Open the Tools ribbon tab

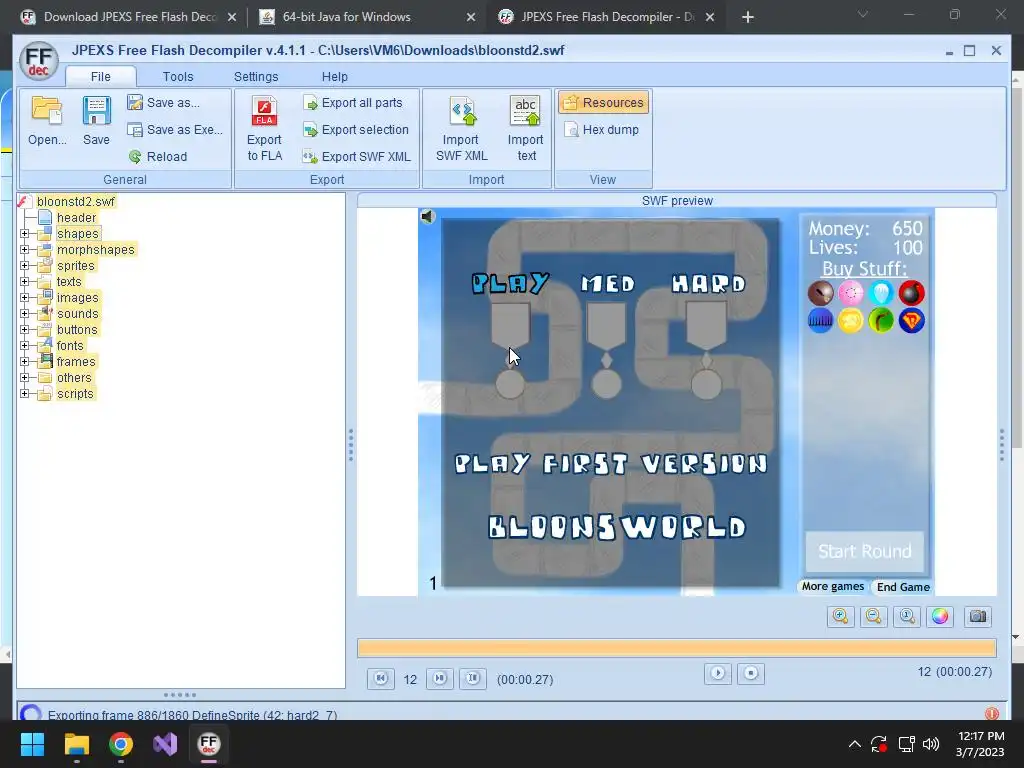tap(178, 76)
